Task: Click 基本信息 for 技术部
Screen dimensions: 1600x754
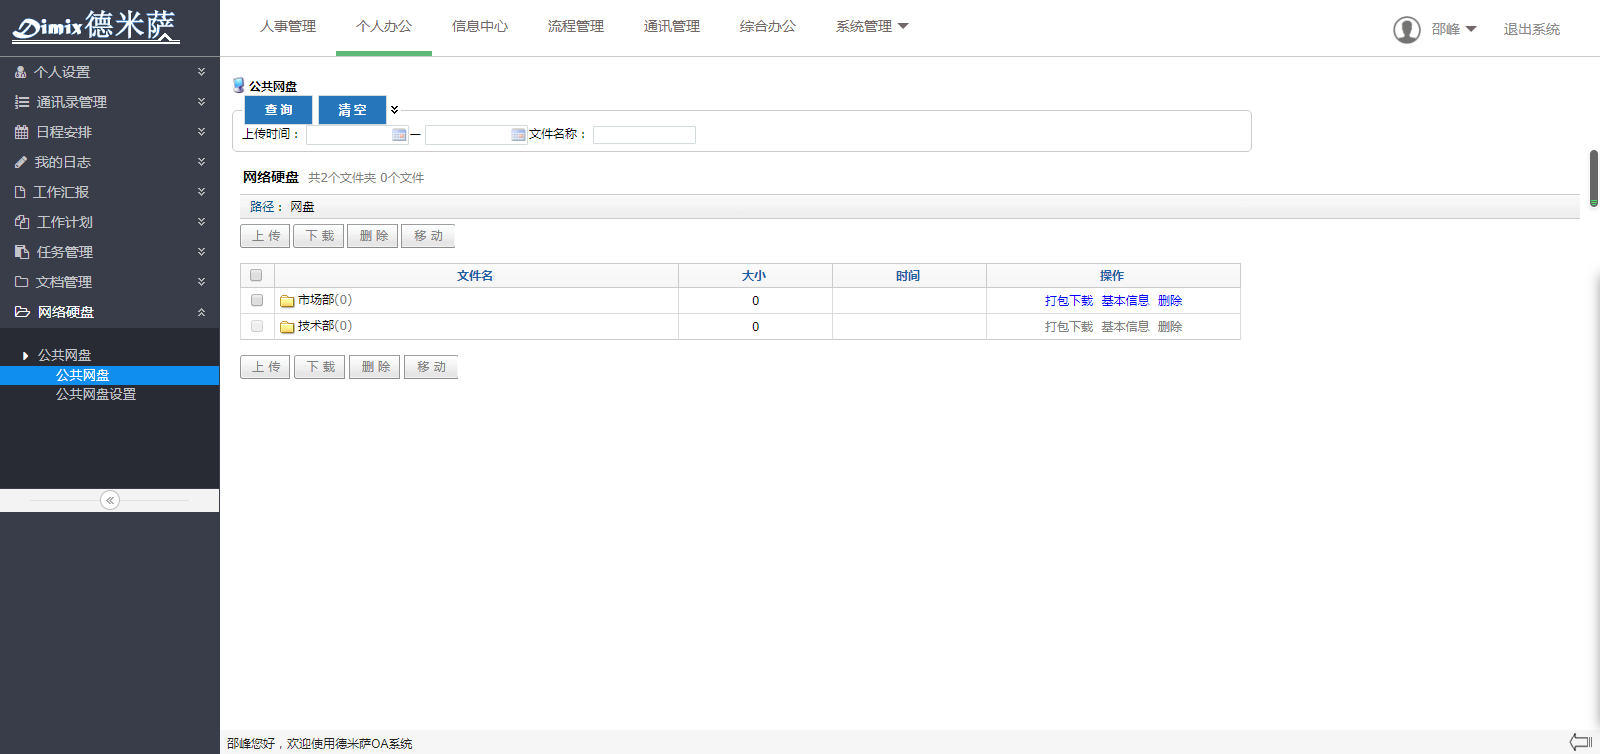Action: pos(1125,327)
